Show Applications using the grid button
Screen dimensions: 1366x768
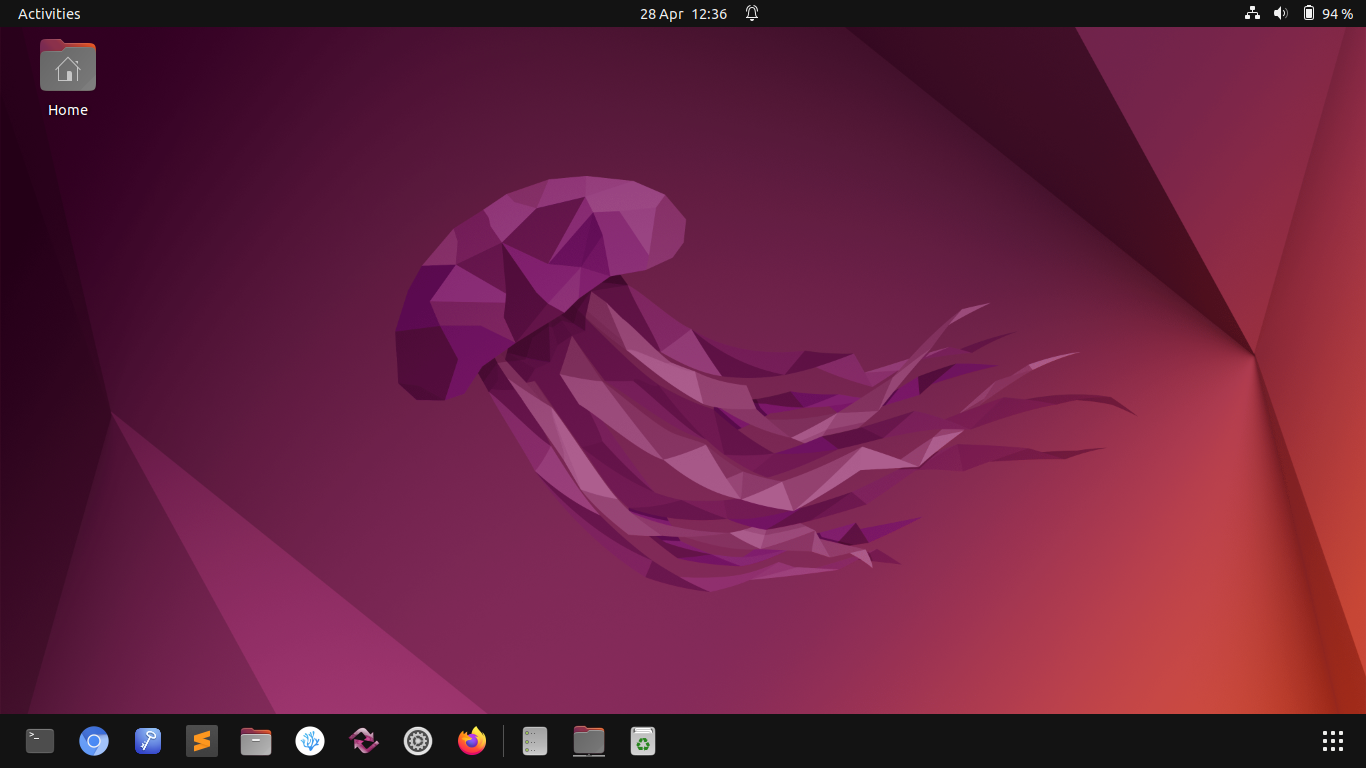[1332, 741]
